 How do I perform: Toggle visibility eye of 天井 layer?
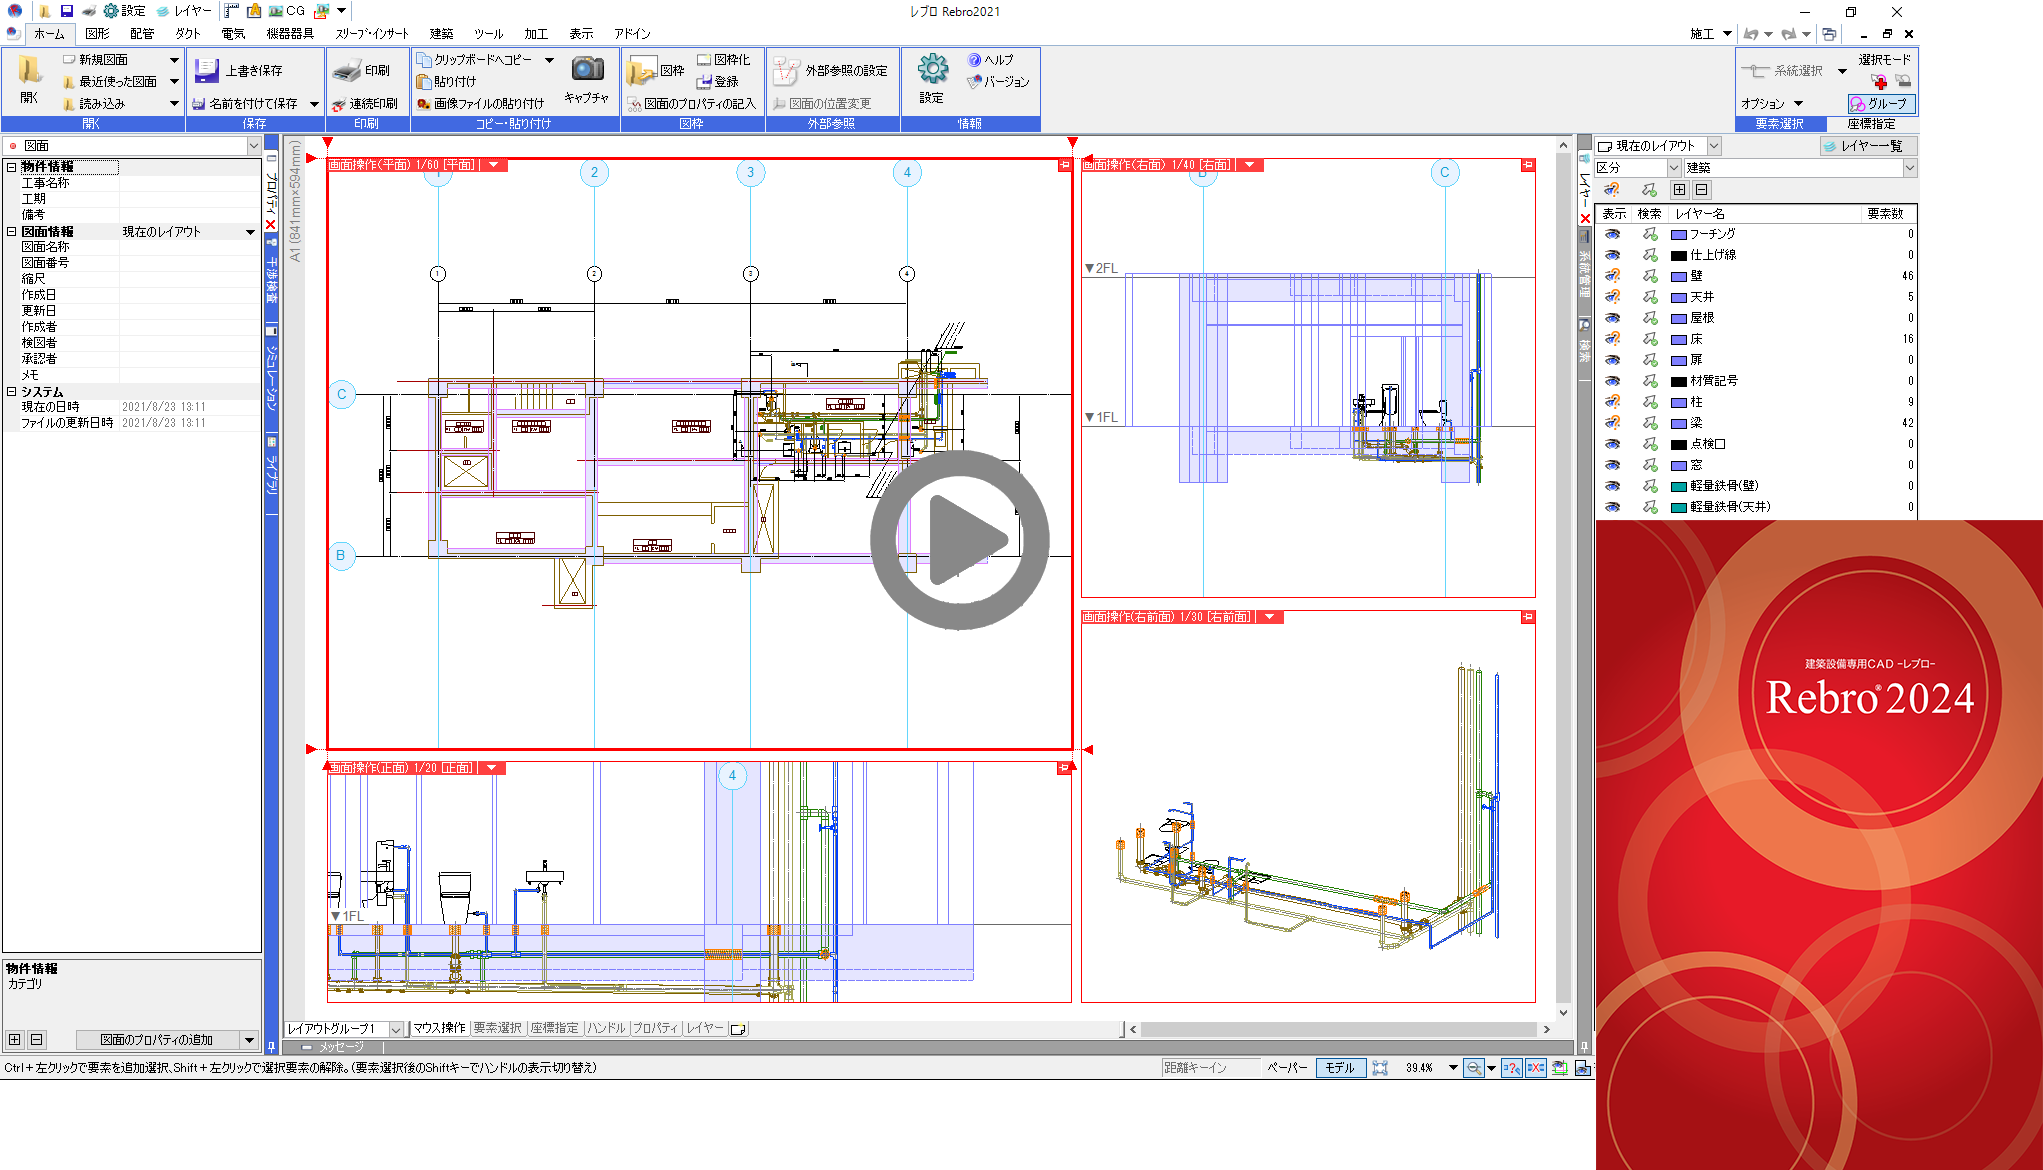[x=1612, y=297]
